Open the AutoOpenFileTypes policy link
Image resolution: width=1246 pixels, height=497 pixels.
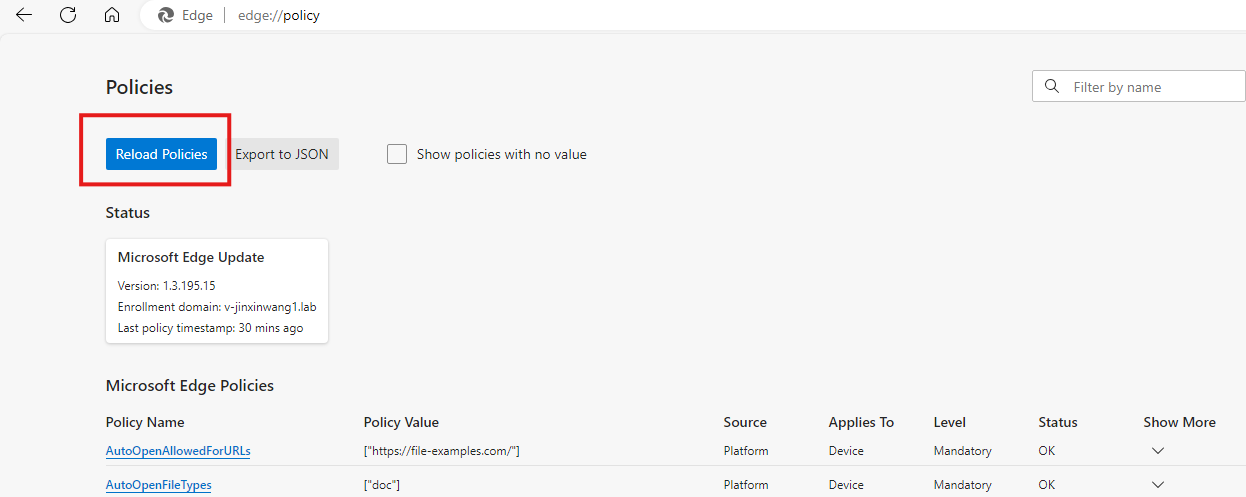click(x=158, y=485)
